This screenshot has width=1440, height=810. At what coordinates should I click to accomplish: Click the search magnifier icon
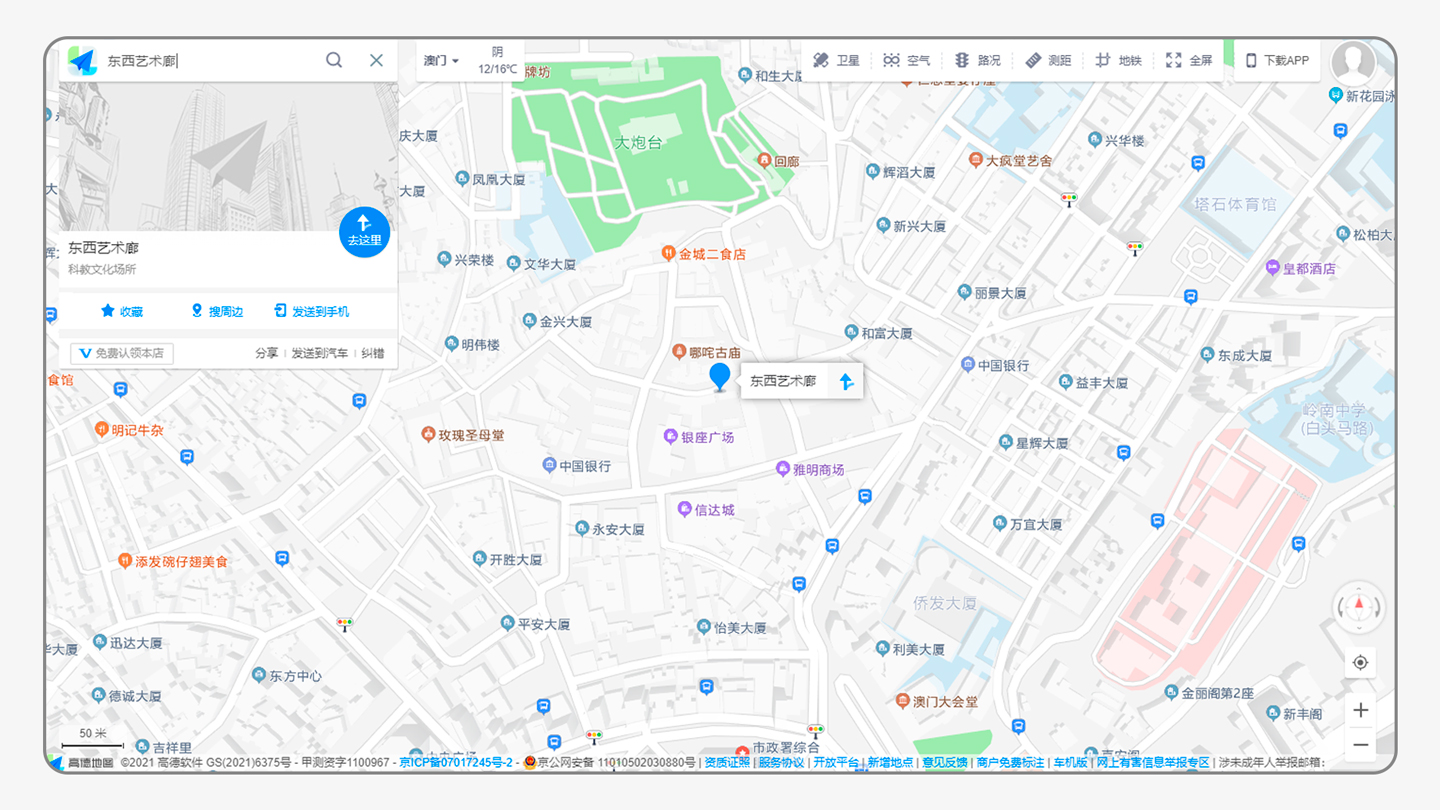tap(334, 60)
